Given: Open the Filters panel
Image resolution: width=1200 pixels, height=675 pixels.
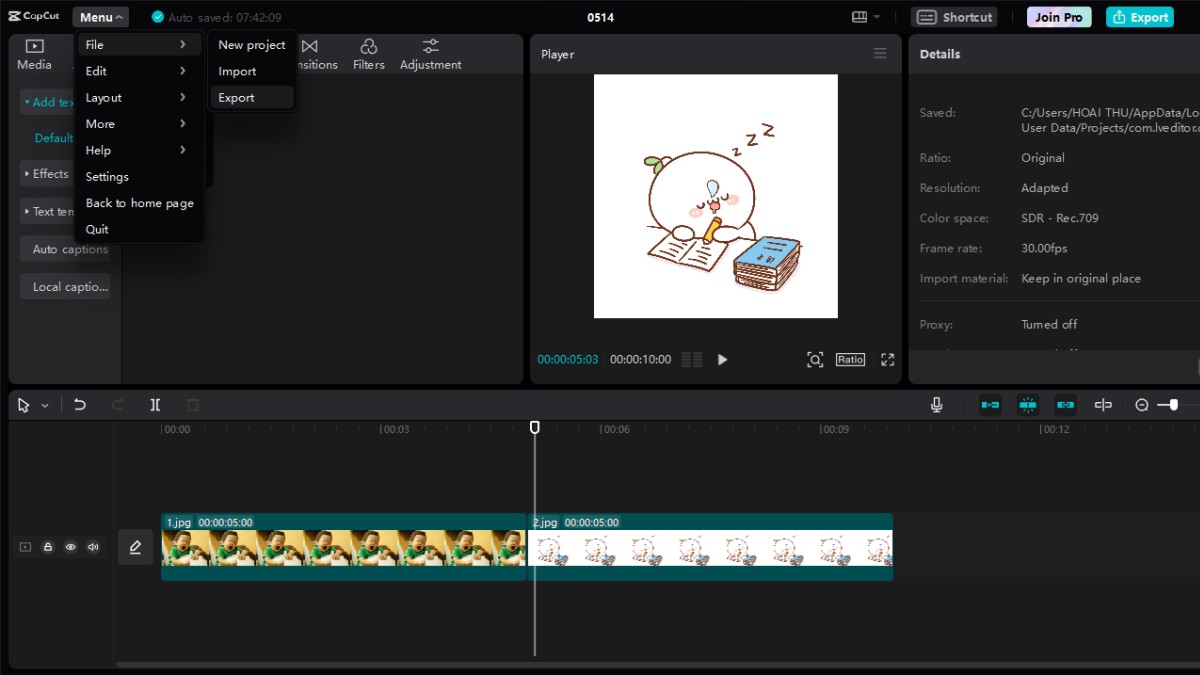Looking at the screenshot, I should point(368,55).
